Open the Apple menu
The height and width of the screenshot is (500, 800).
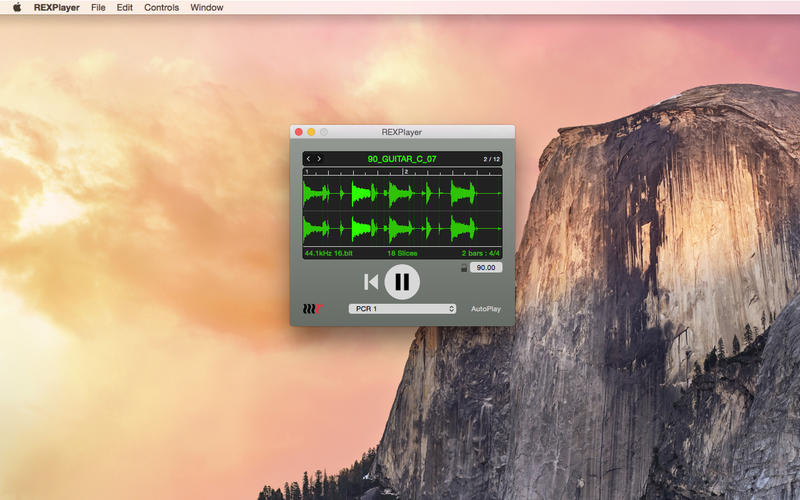tap(17, 7)
